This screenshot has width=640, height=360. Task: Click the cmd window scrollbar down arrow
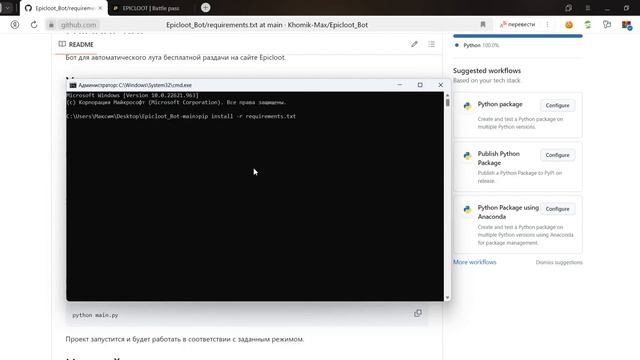(447, 298)
